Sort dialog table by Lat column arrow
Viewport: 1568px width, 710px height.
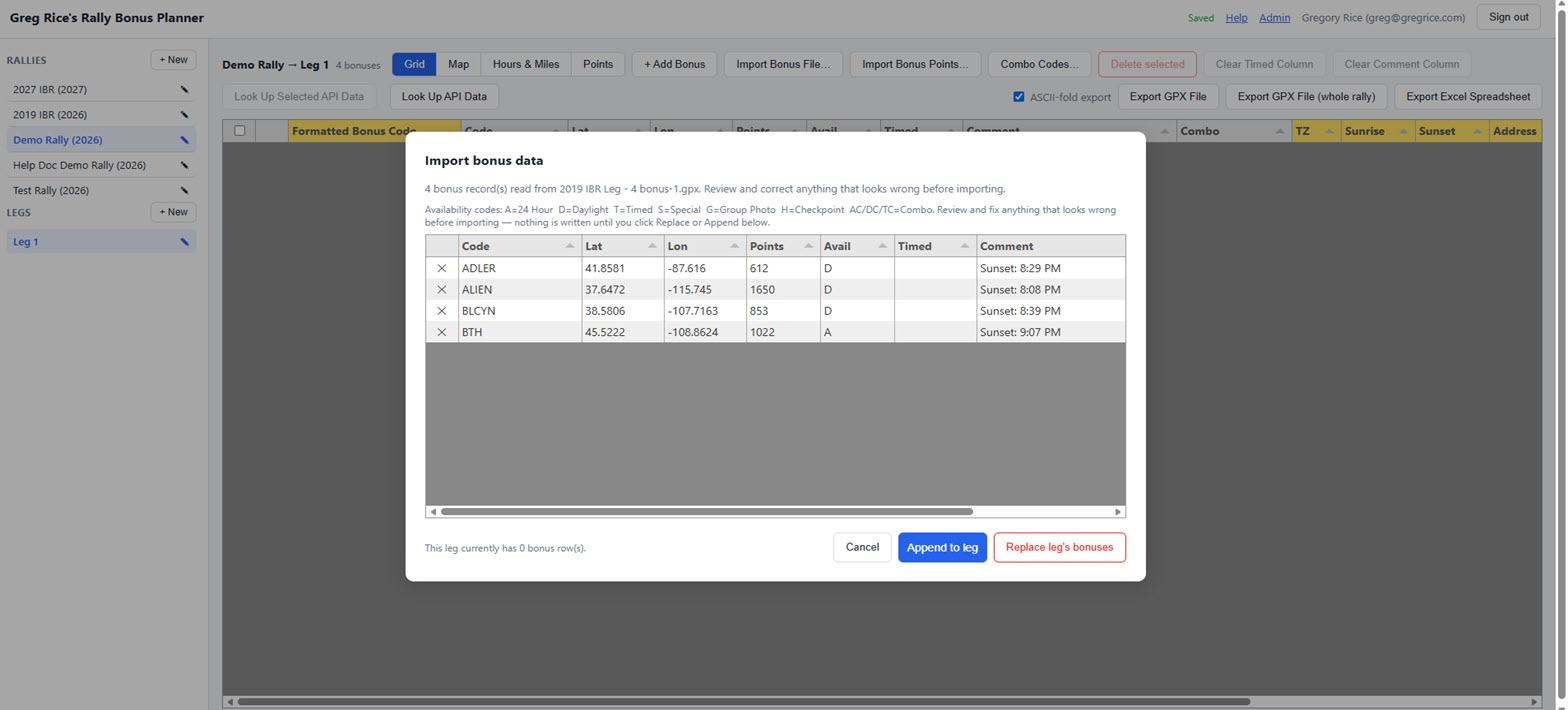click(x=652, y=246)
